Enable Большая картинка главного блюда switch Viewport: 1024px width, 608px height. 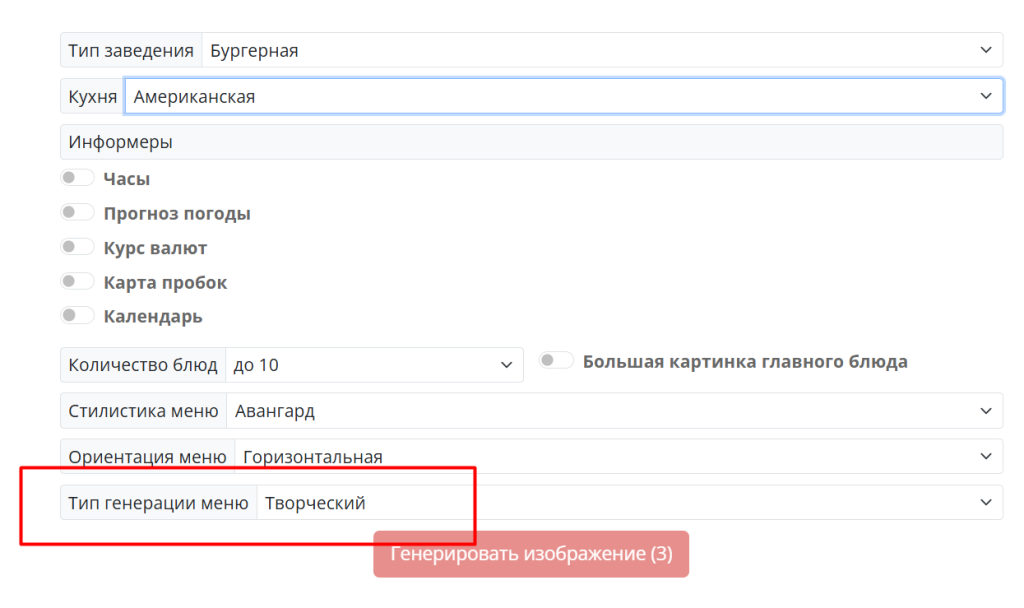(556, 361)
